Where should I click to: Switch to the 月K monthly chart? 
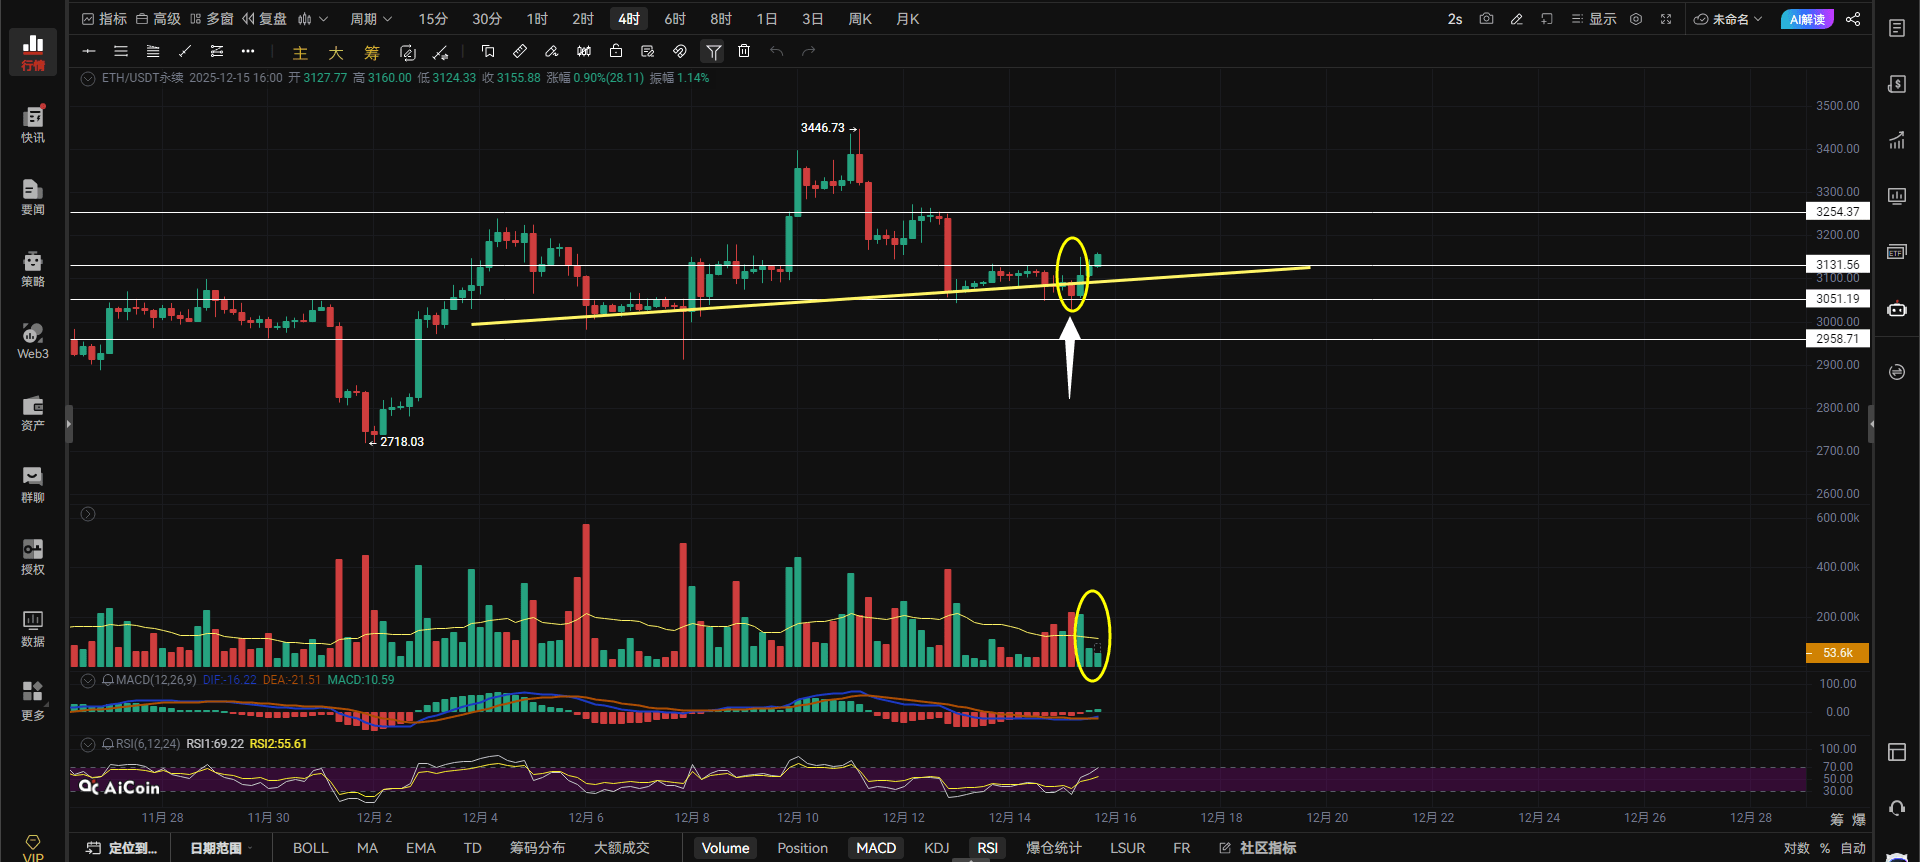tap(908, 19)
